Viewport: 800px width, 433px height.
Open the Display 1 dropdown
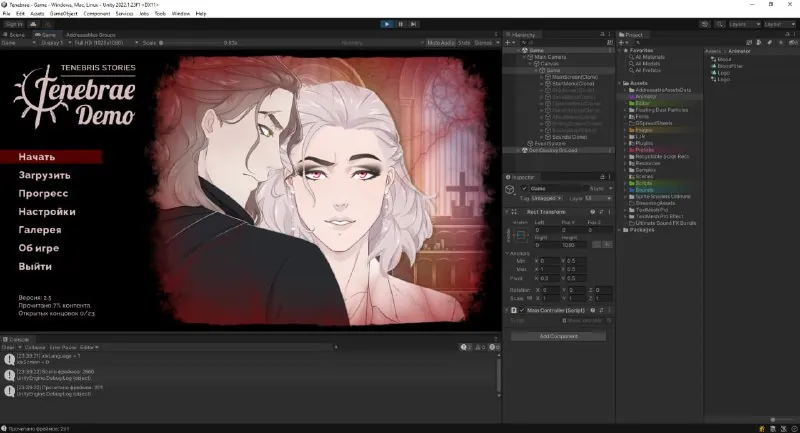tap(55, 43)
